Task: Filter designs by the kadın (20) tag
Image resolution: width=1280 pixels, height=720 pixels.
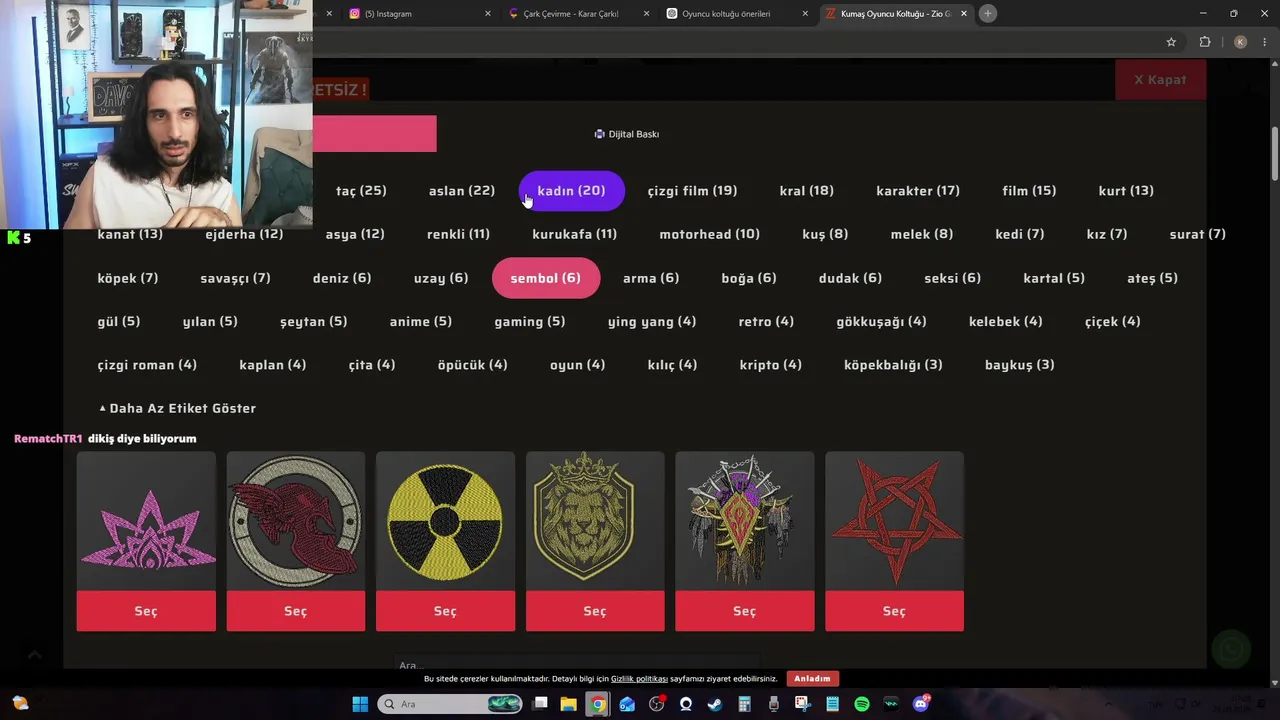Action: click(571, 191)
